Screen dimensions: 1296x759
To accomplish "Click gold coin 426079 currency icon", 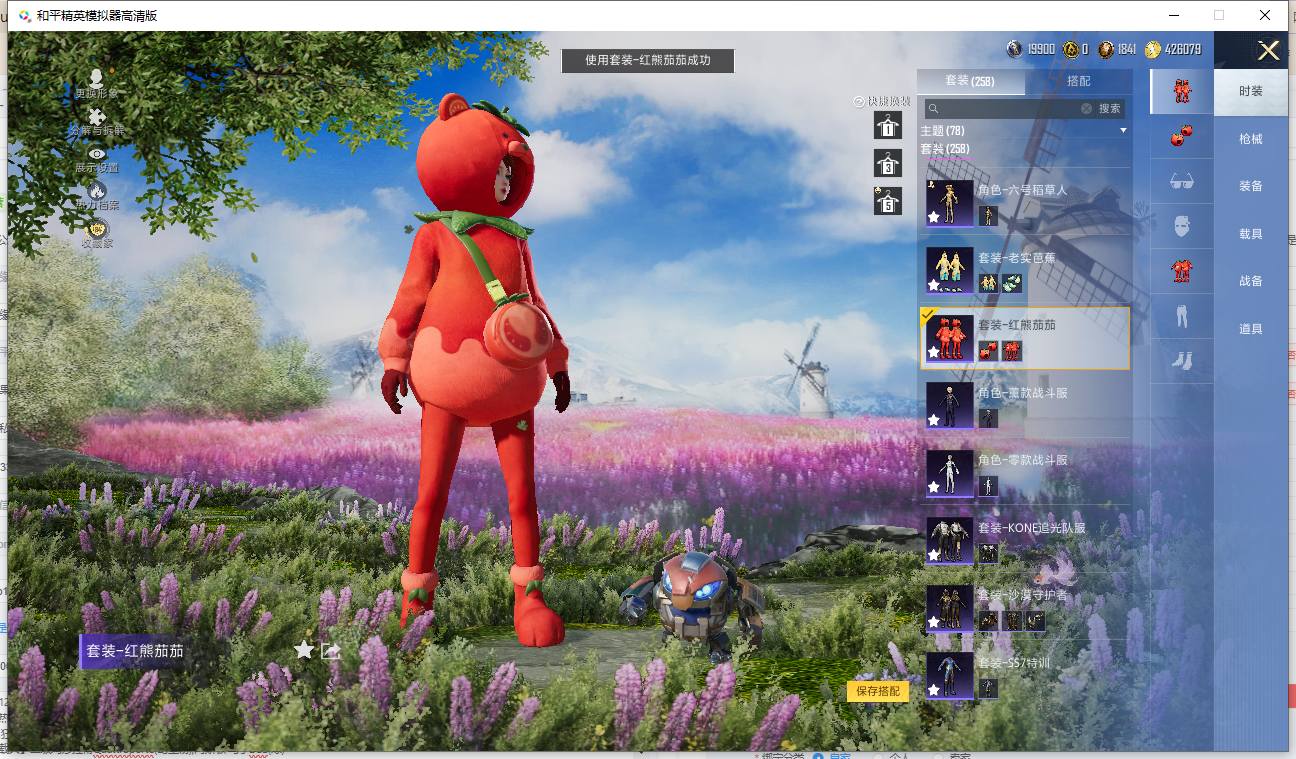I will pos(1153,49).
